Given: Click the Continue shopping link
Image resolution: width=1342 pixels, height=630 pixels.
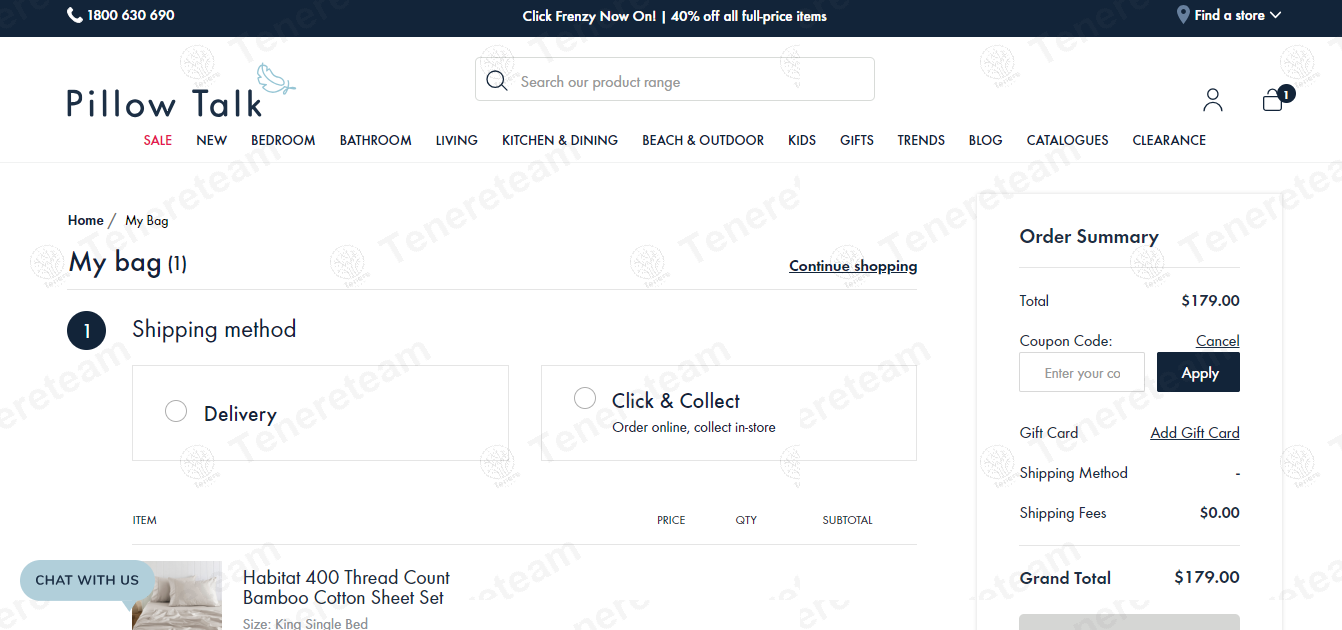Looking at the screenshot, I should coord(853,266).
